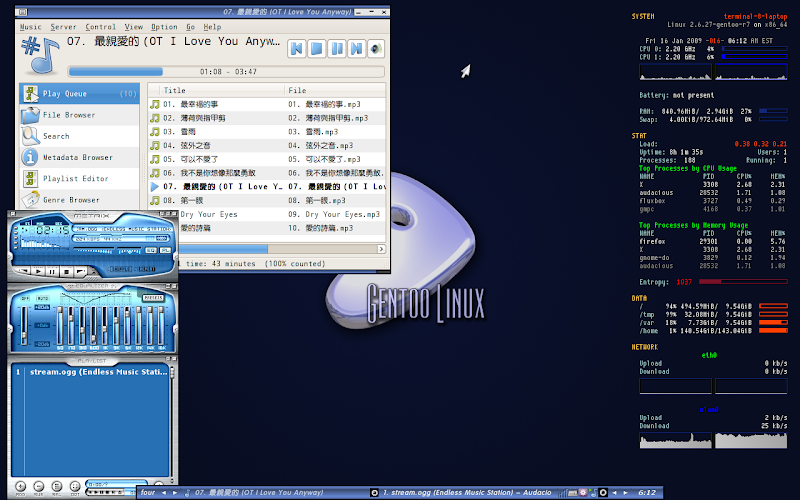Image resolution: width=800 pixels, height=500 pixels.
Task: Click the volume speaker icon in GMPC
Action: pos(377,48)
